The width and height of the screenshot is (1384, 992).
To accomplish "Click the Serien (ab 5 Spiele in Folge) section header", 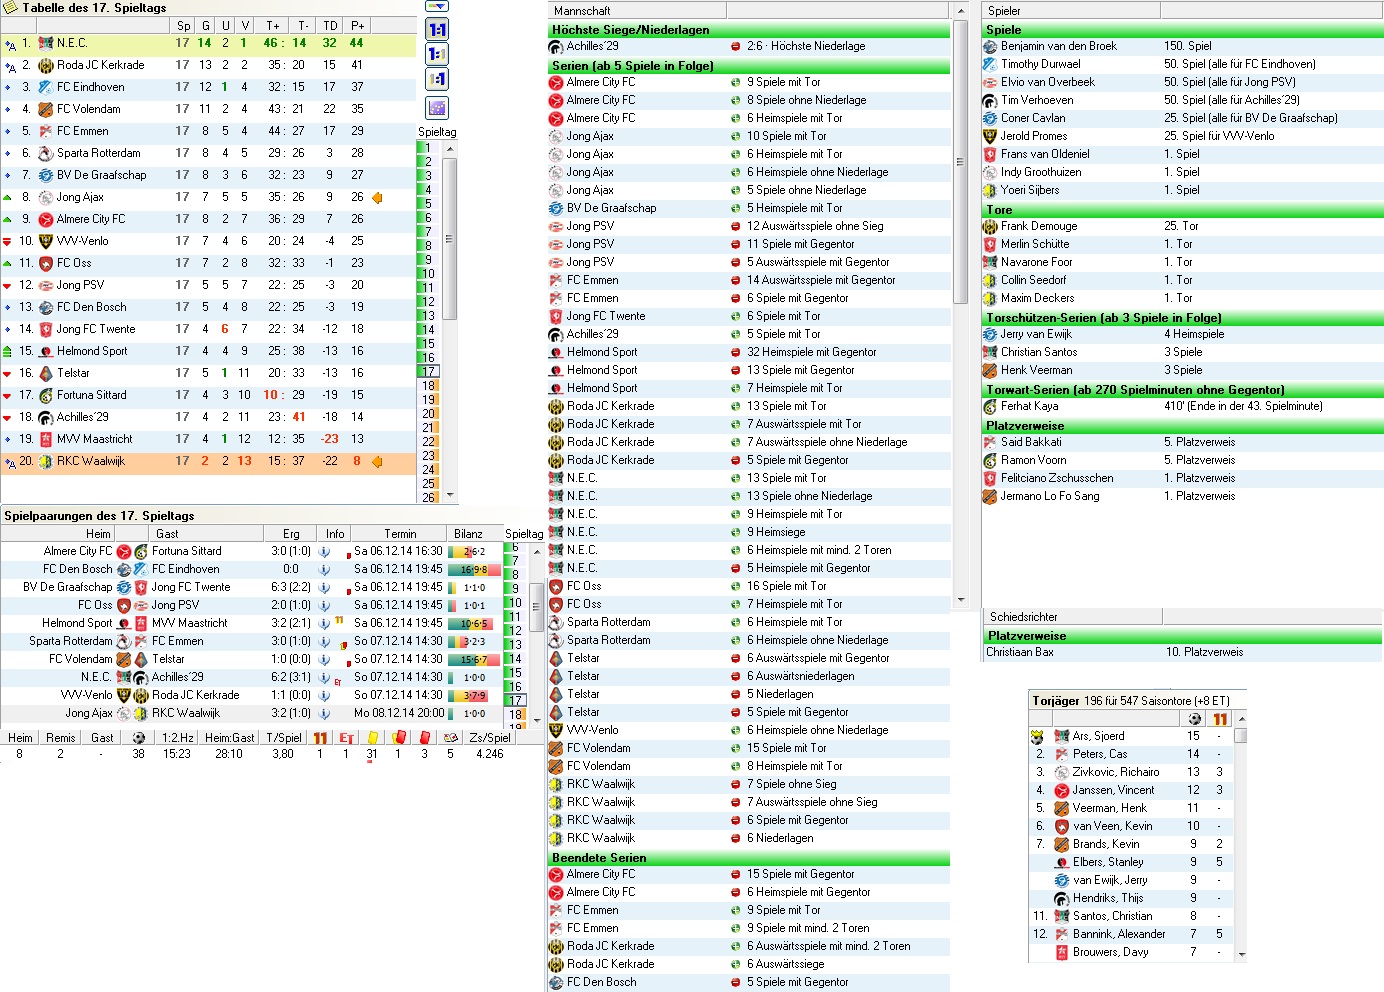I will tap(749, 66).
